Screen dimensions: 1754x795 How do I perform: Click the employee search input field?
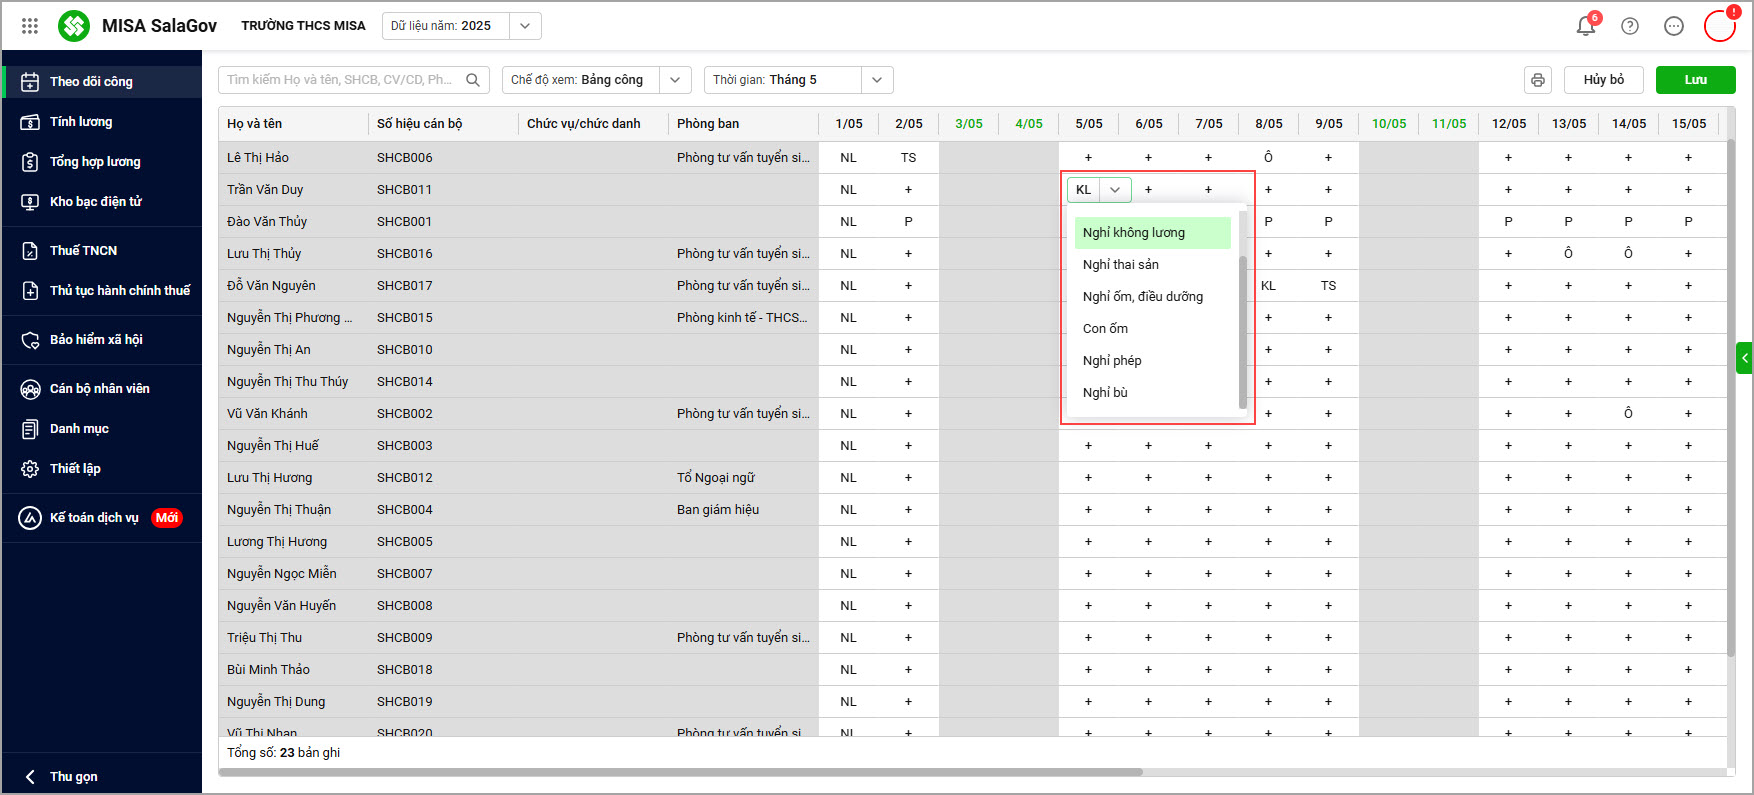point(340,80)
